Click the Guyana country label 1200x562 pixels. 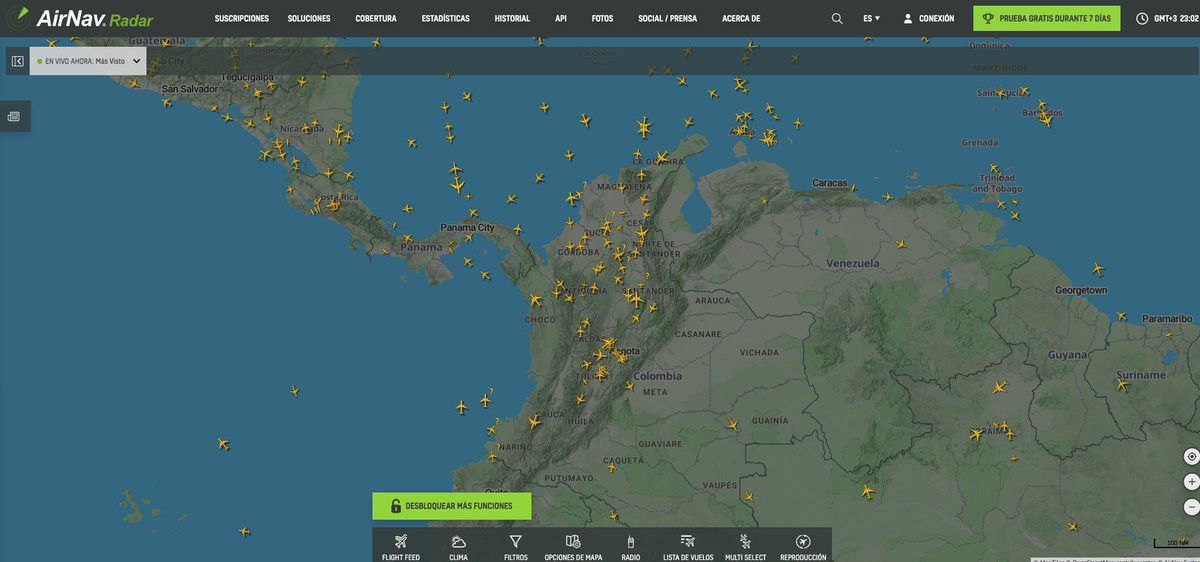point(1067,355)
